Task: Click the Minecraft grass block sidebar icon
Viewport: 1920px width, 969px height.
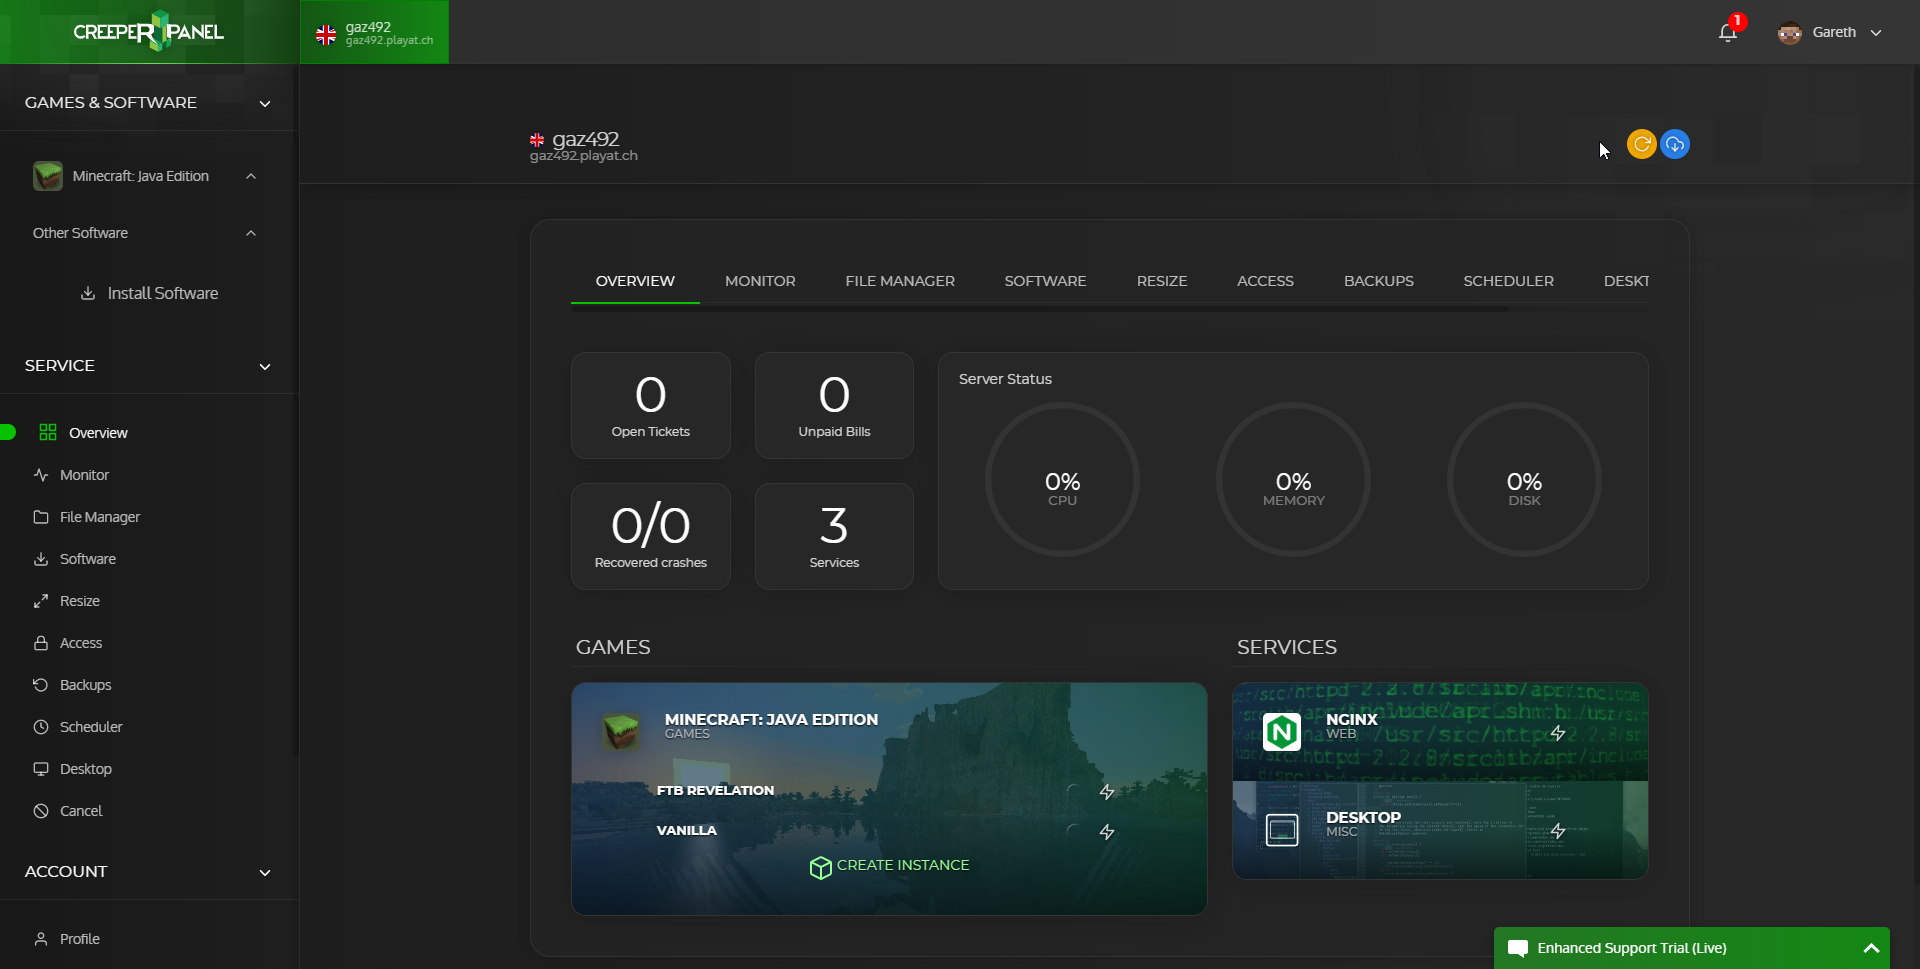Action: coord(48,176)
